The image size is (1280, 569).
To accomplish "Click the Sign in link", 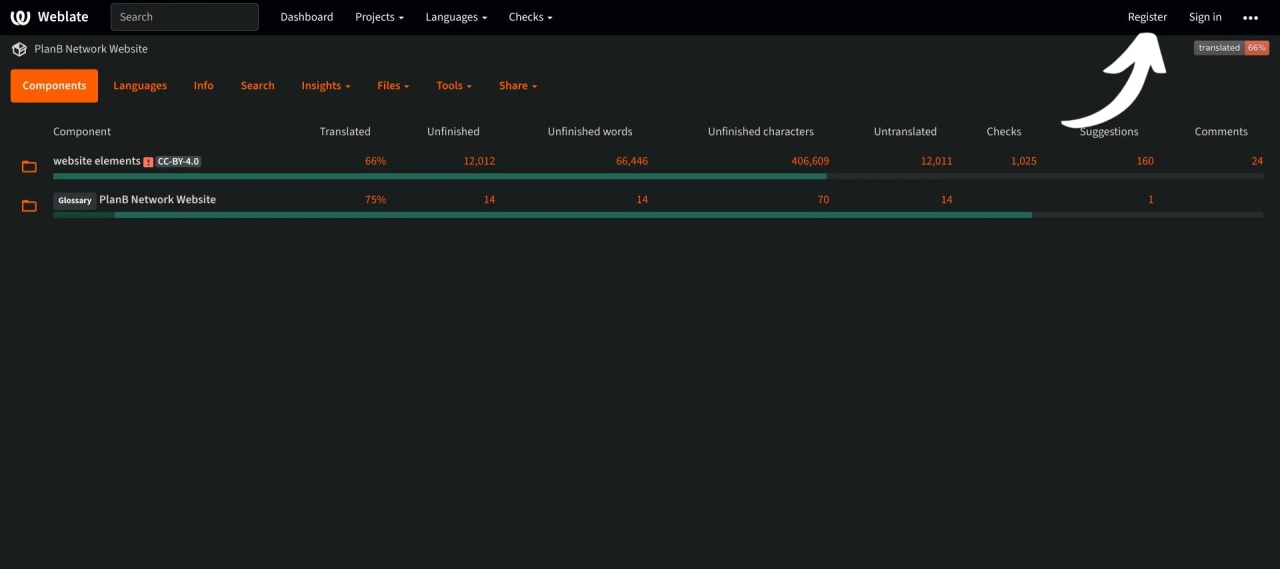I will point(1205,17).
